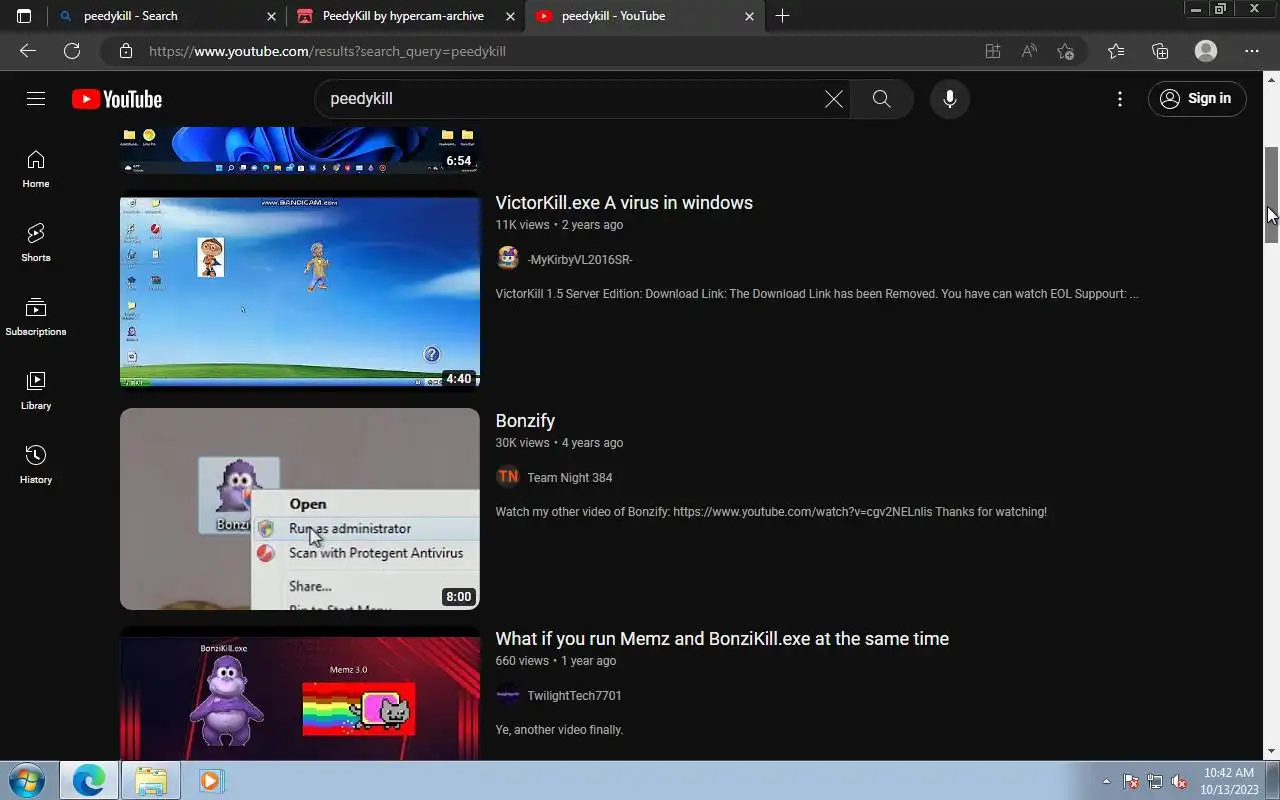The height and width of the screenshot is (800, 1280).
Task: Open the Windows Start menu
Action: (x=27, y=780)
